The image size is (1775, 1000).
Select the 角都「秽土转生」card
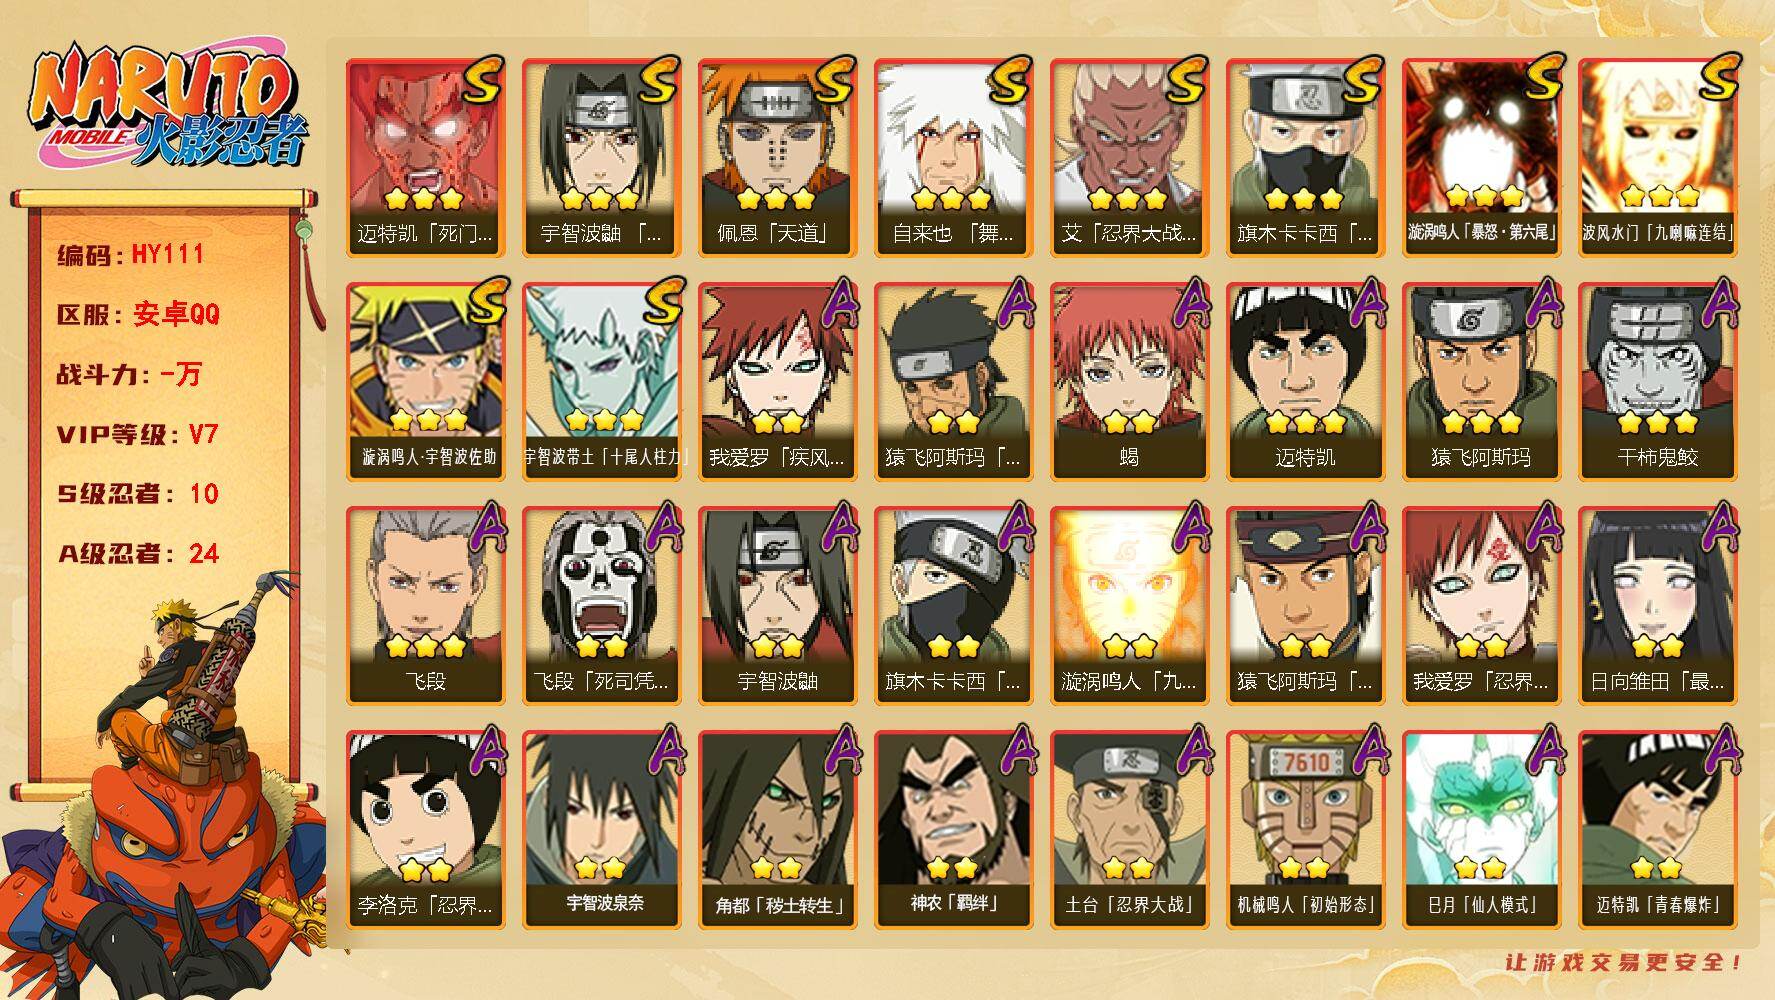777,829
